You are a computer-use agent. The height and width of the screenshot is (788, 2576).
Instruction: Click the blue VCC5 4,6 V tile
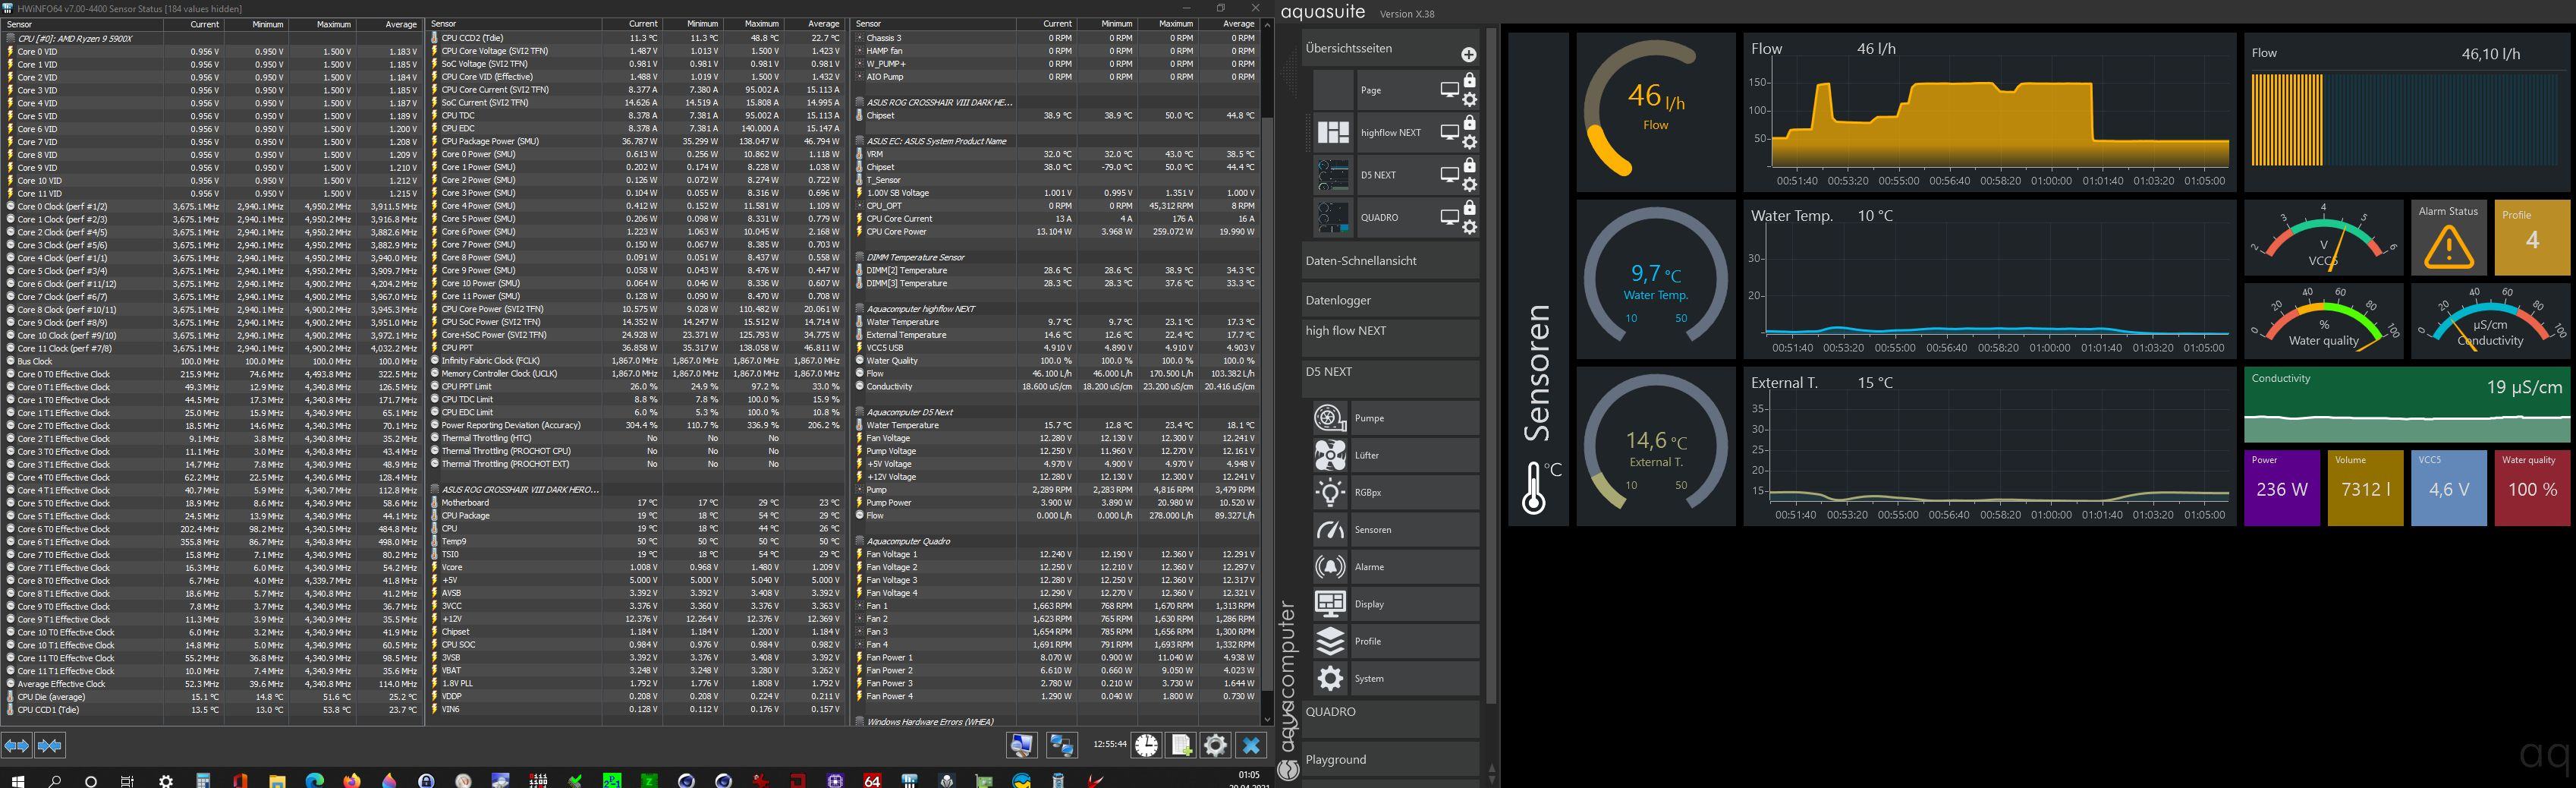(2449, 488)
